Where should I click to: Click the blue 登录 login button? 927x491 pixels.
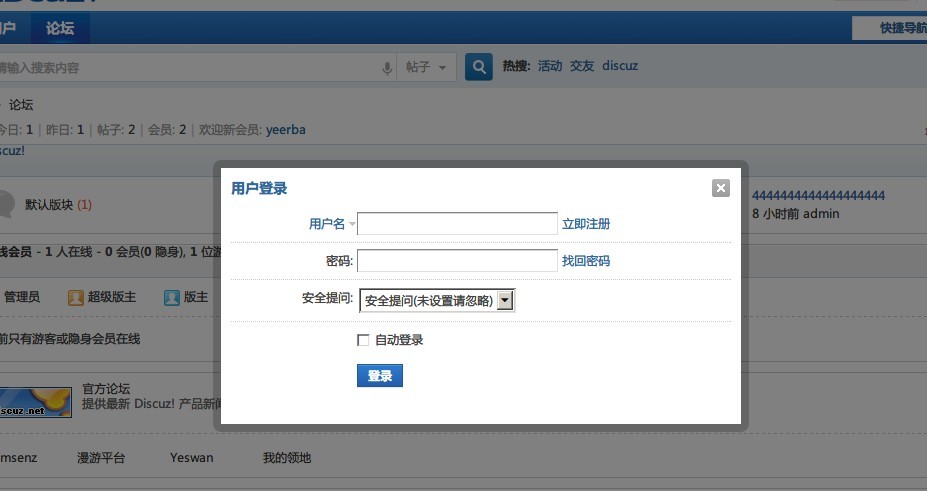[380, 375]
